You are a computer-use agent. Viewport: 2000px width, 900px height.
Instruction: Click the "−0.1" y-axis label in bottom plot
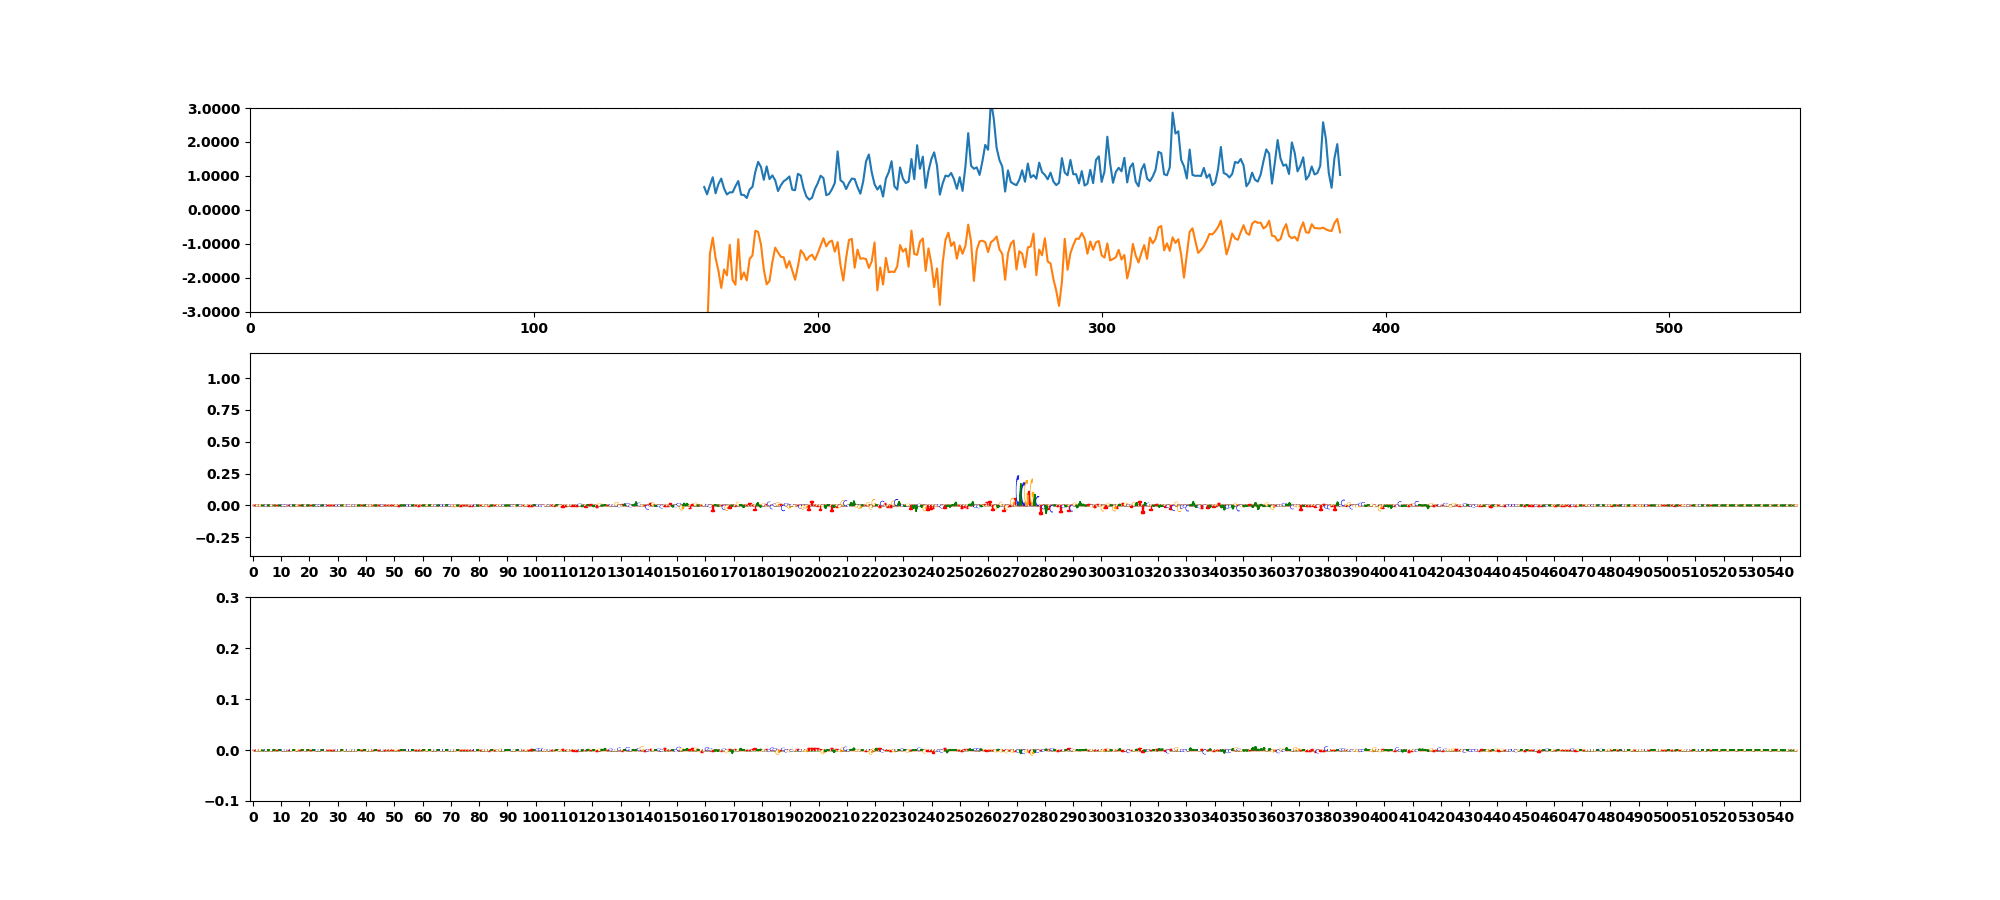(222, 801)
